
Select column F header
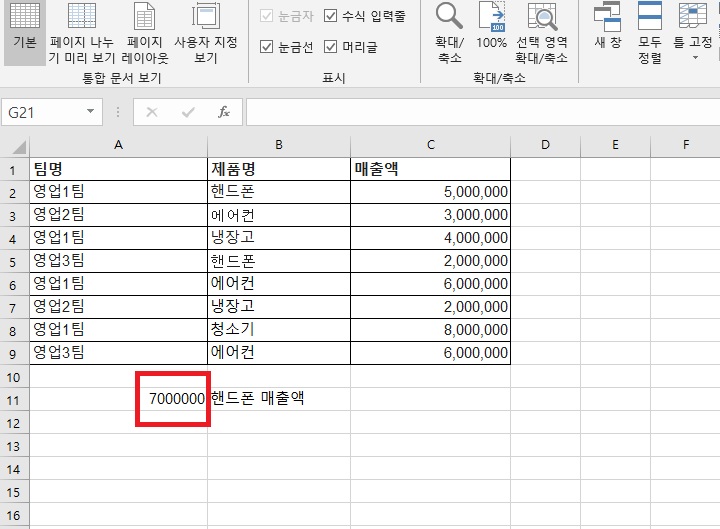point(686,145)
